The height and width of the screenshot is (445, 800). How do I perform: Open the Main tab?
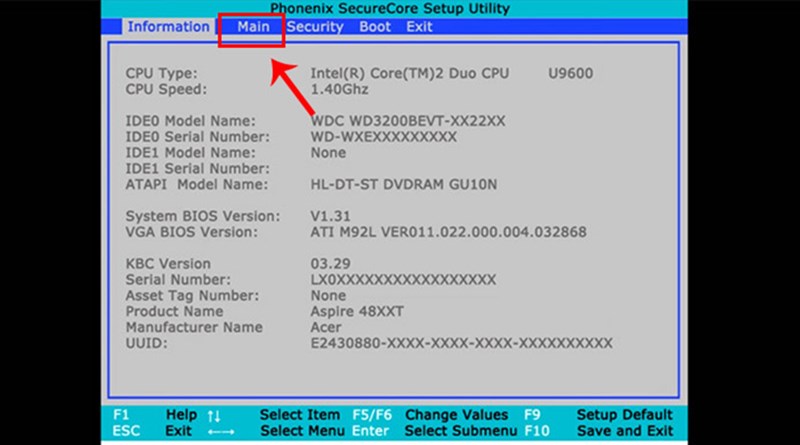coord(253,27)
